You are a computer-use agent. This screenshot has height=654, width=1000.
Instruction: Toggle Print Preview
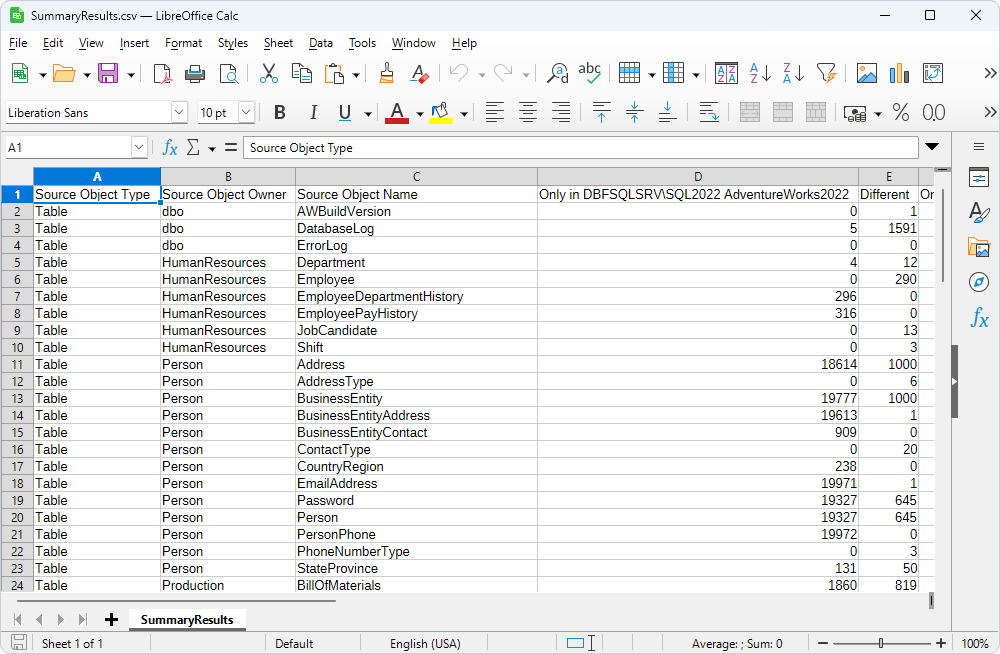(x=228, y=73)
